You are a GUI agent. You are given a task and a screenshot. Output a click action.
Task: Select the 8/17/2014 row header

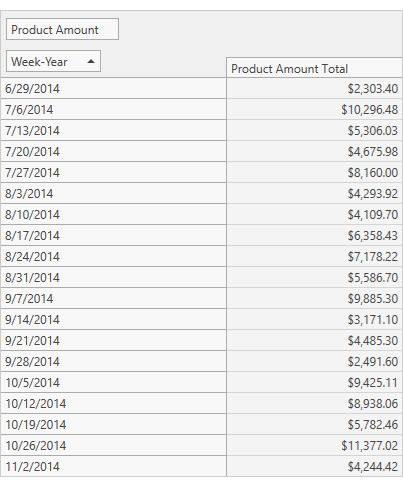(113, 235)
